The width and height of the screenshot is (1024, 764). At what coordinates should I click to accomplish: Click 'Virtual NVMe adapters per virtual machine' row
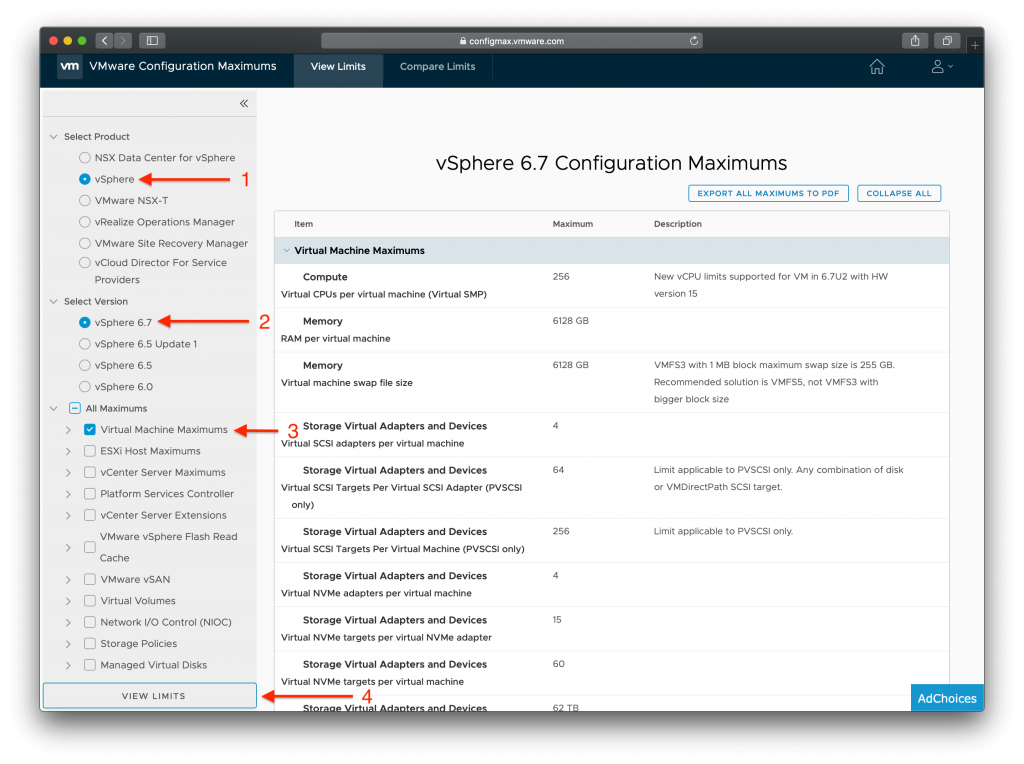(611, 584)
